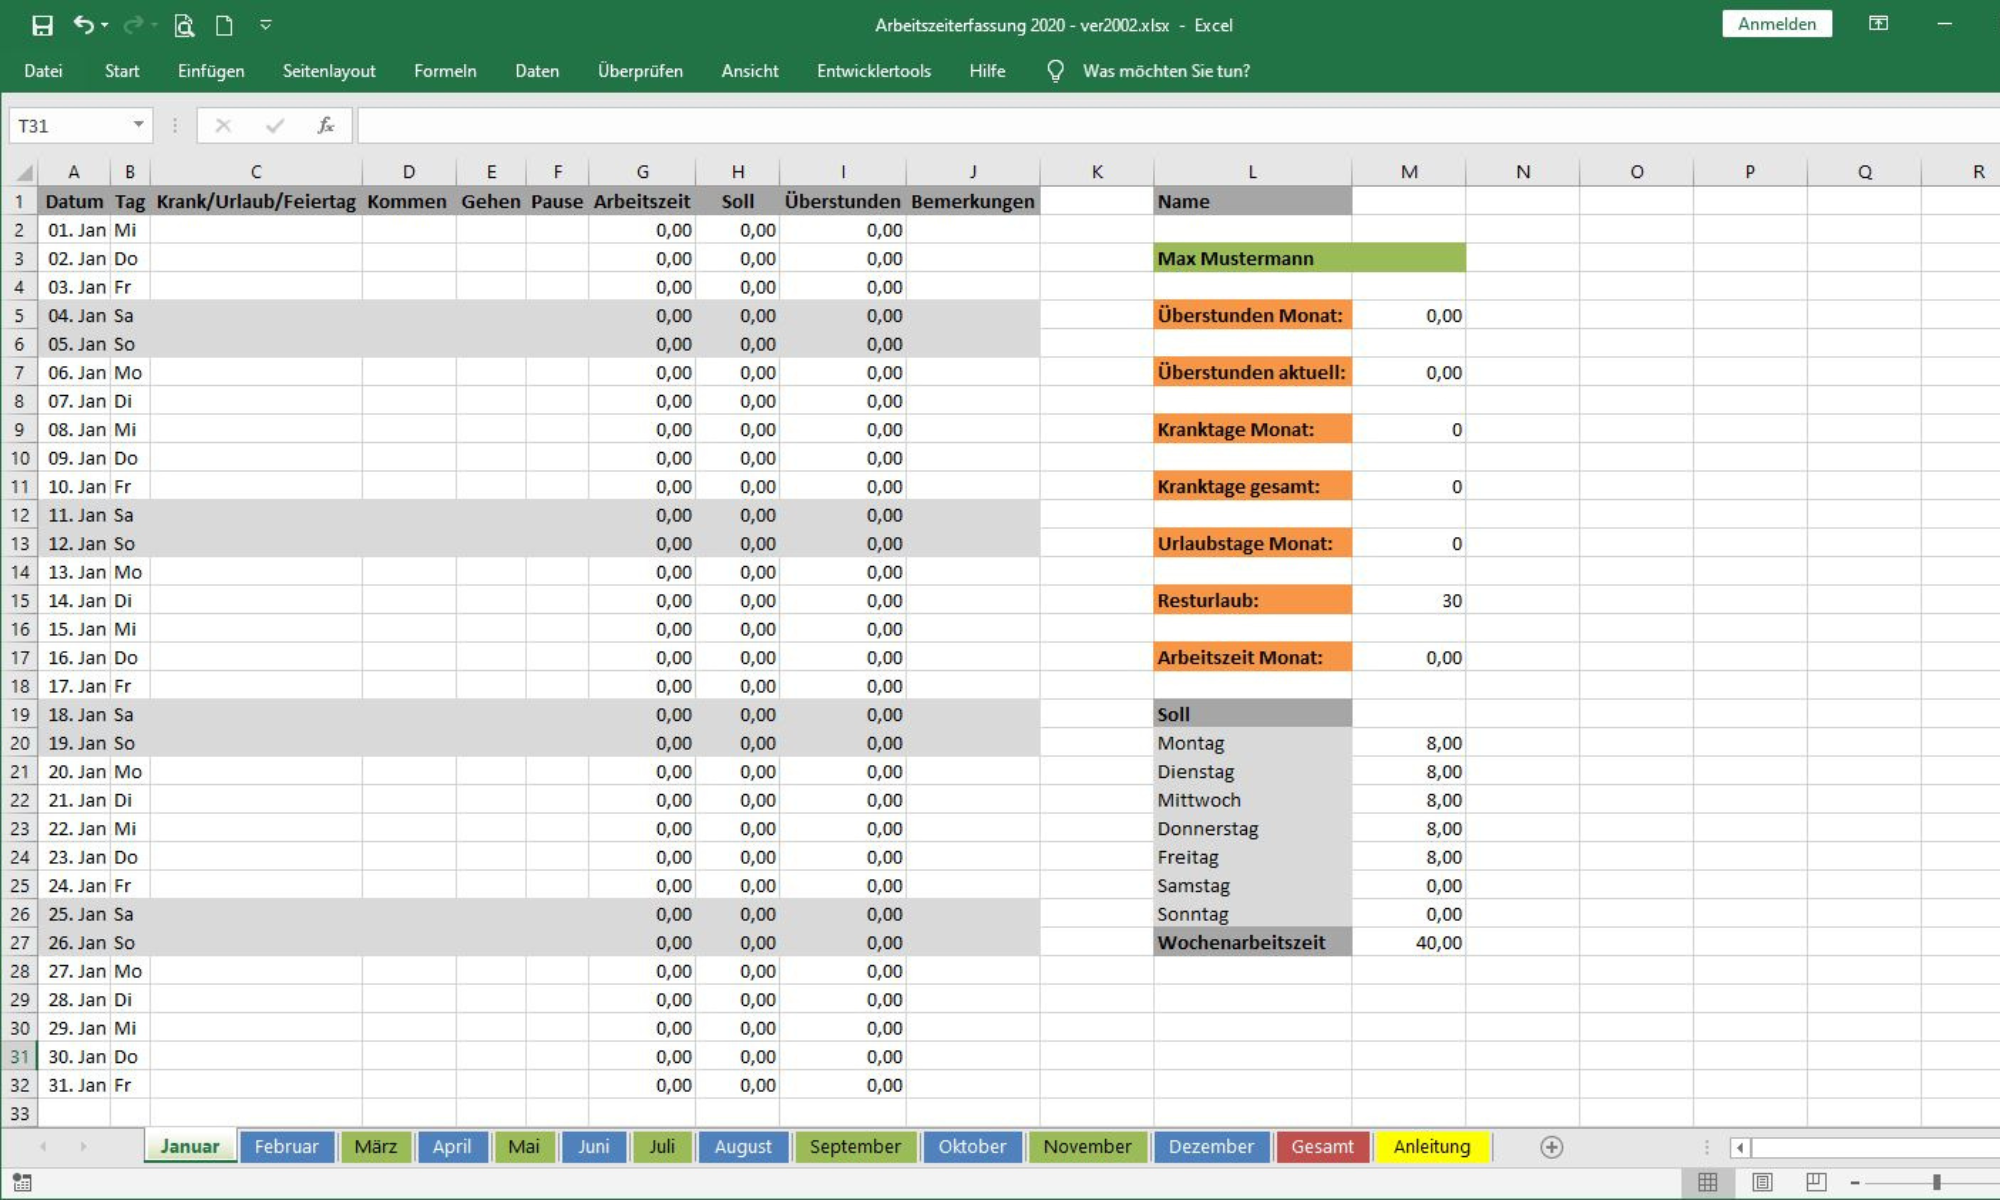Click the ribbon display options icon
Image resolution: width=2000 pixels, height=1200 pixels.
pyautogui.click(x=1878, y=24)
